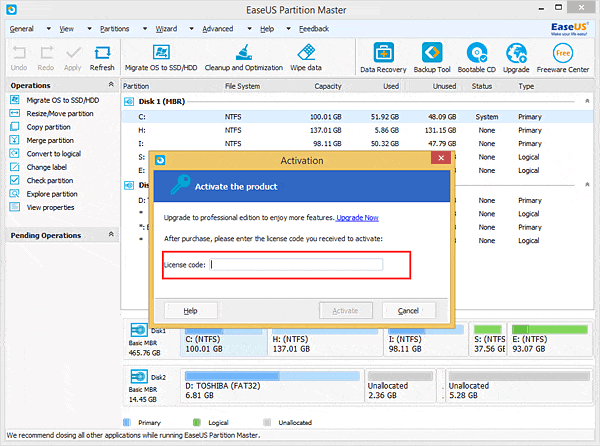
Task: Select D: TOSHIBA (FAT32) block in disk map
Action: [x=272, y=386]
